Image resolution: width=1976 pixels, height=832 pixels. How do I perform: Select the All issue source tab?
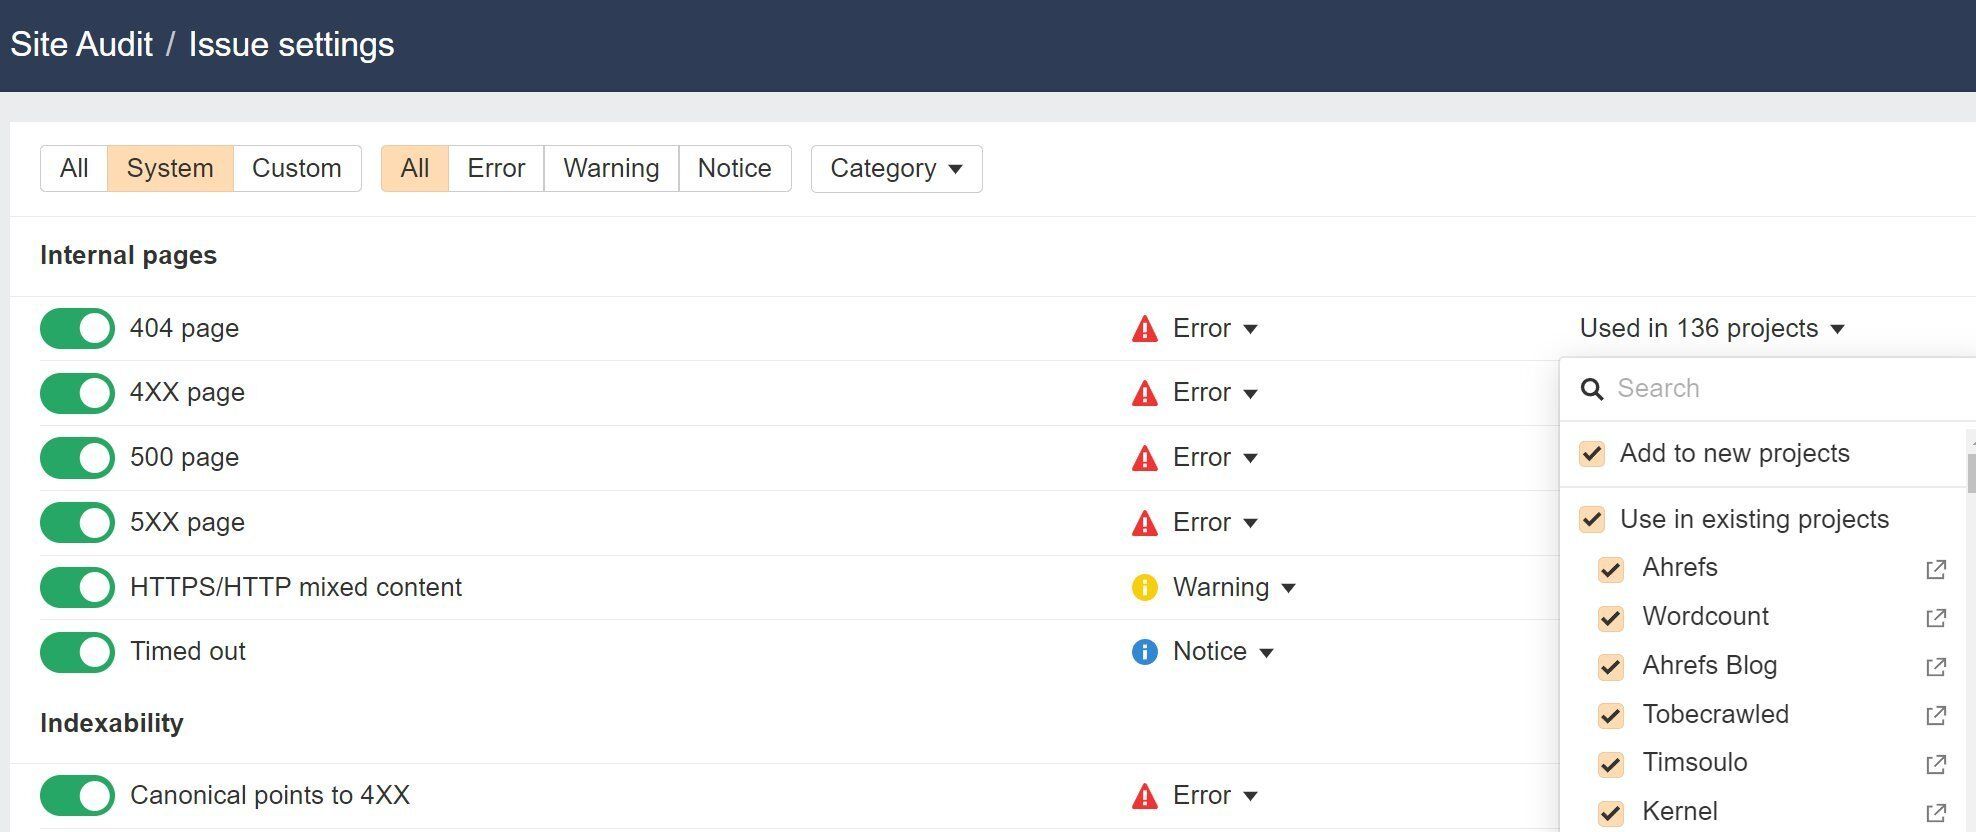point(74,168)
